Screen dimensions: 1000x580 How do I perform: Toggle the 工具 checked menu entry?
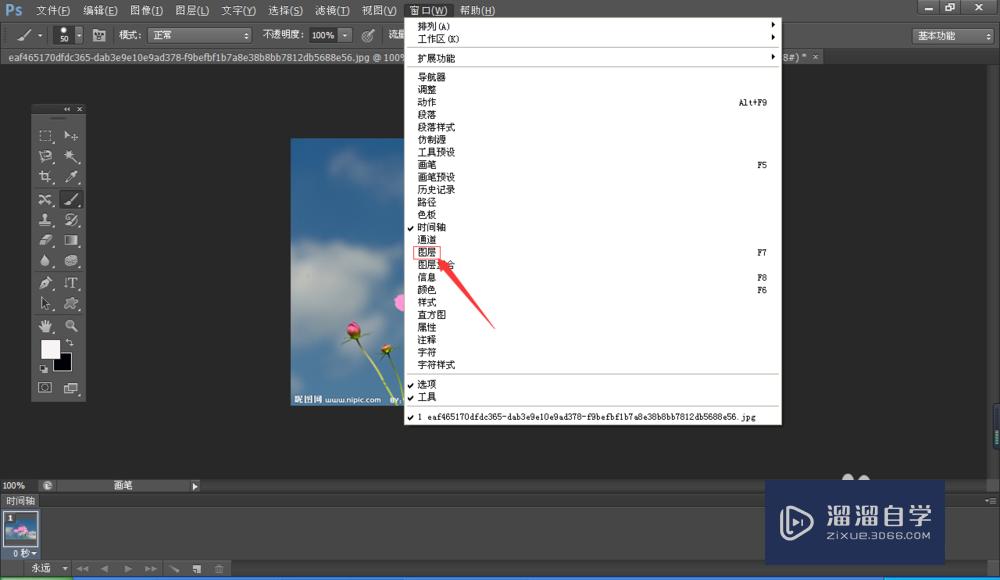click(x=426, y=396)
